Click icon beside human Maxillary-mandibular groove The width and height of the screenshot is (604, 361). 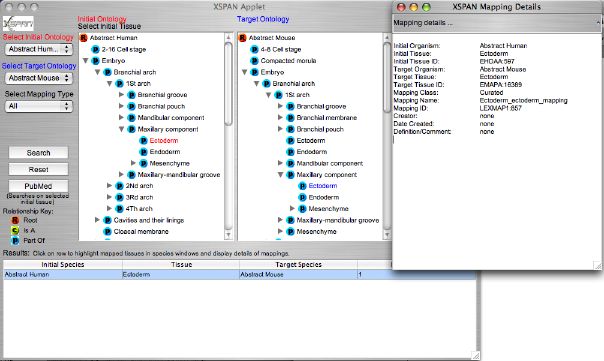click(x=131, y=175)
